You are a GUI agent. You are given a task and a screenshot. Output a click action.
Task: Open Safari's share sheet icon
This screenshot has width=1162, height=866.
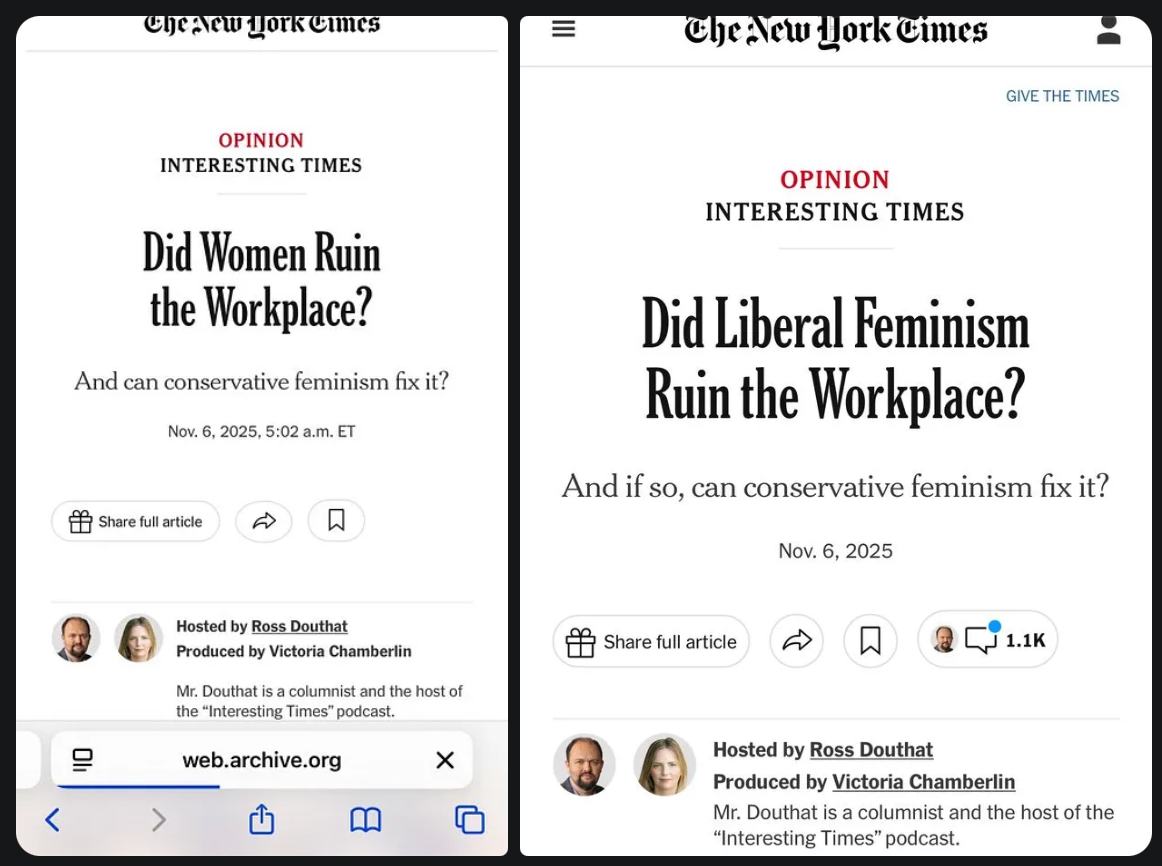click(x=261, y=819)
